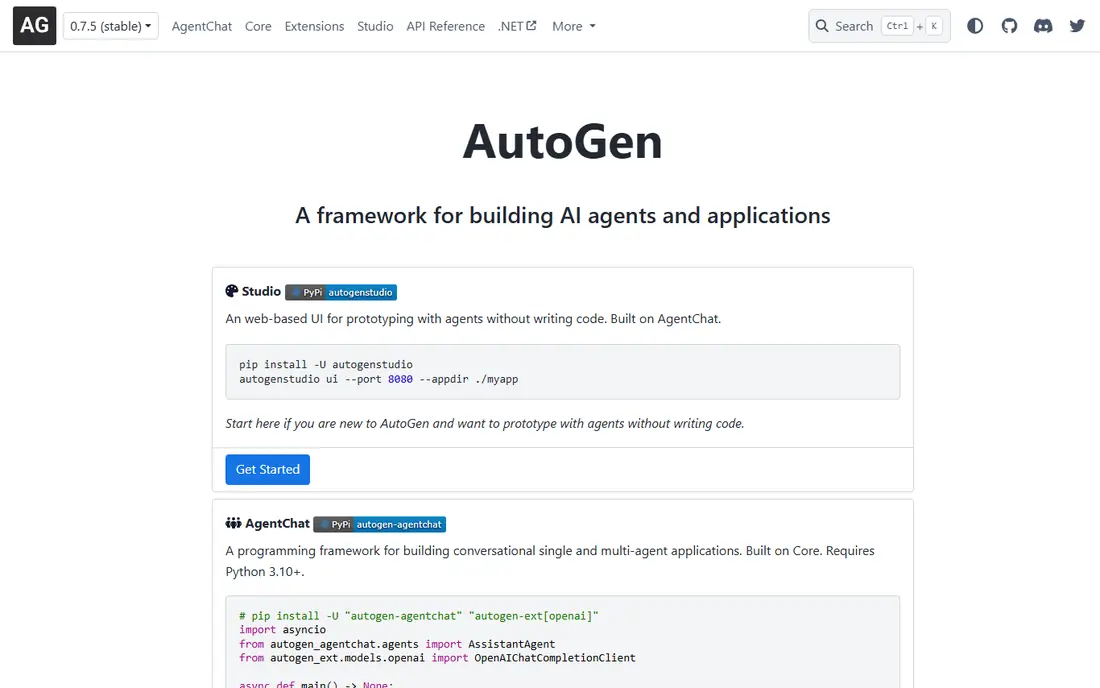Go to the AgentChat nav item
The width and height of the screenshot is (1100, 688).
[x=201, y=26]
